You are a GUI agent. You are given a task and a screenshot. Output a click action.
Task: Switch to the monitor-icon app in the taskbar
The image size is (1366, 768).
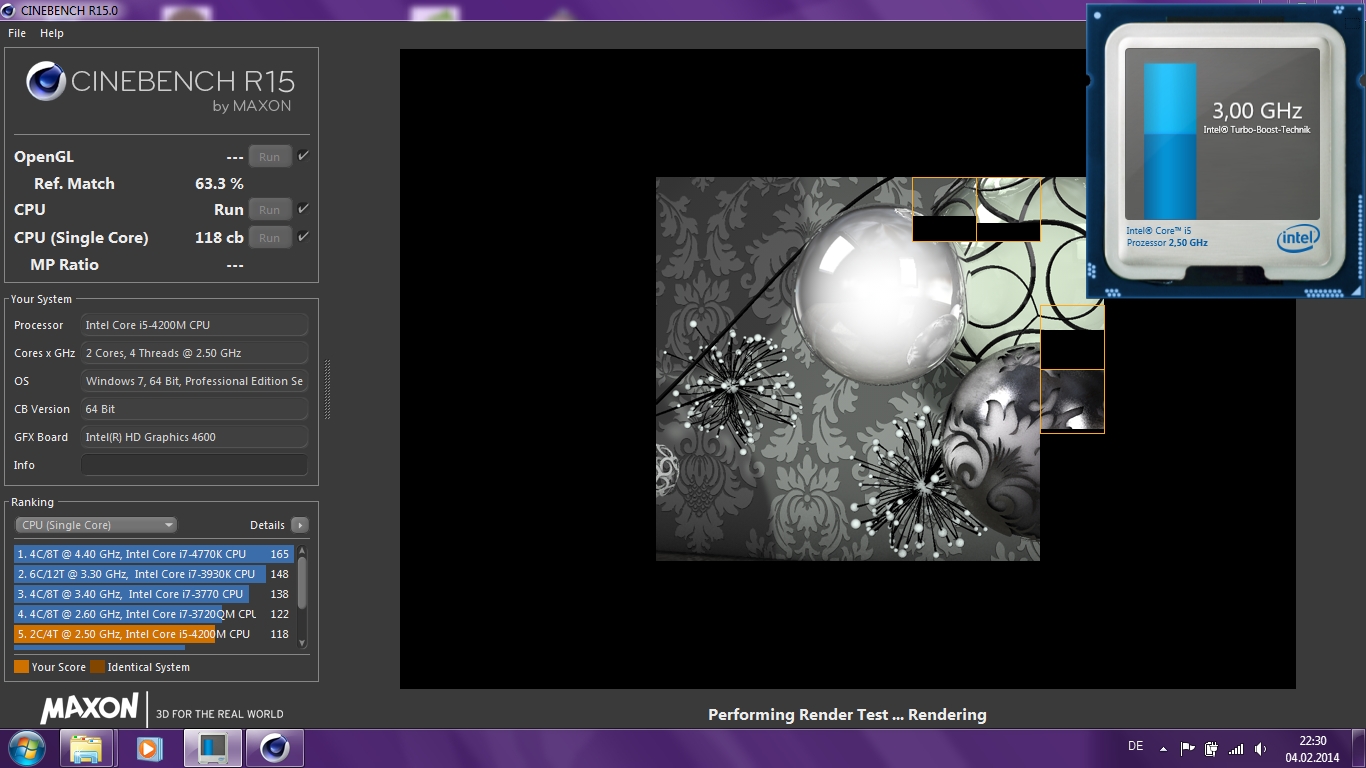(x=212, y=748)
